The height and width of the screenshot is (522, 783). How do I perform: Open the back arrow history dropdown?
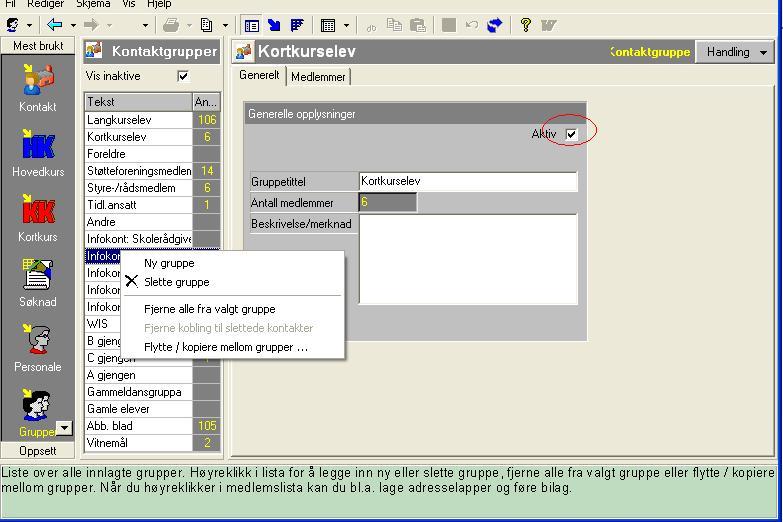73,25
